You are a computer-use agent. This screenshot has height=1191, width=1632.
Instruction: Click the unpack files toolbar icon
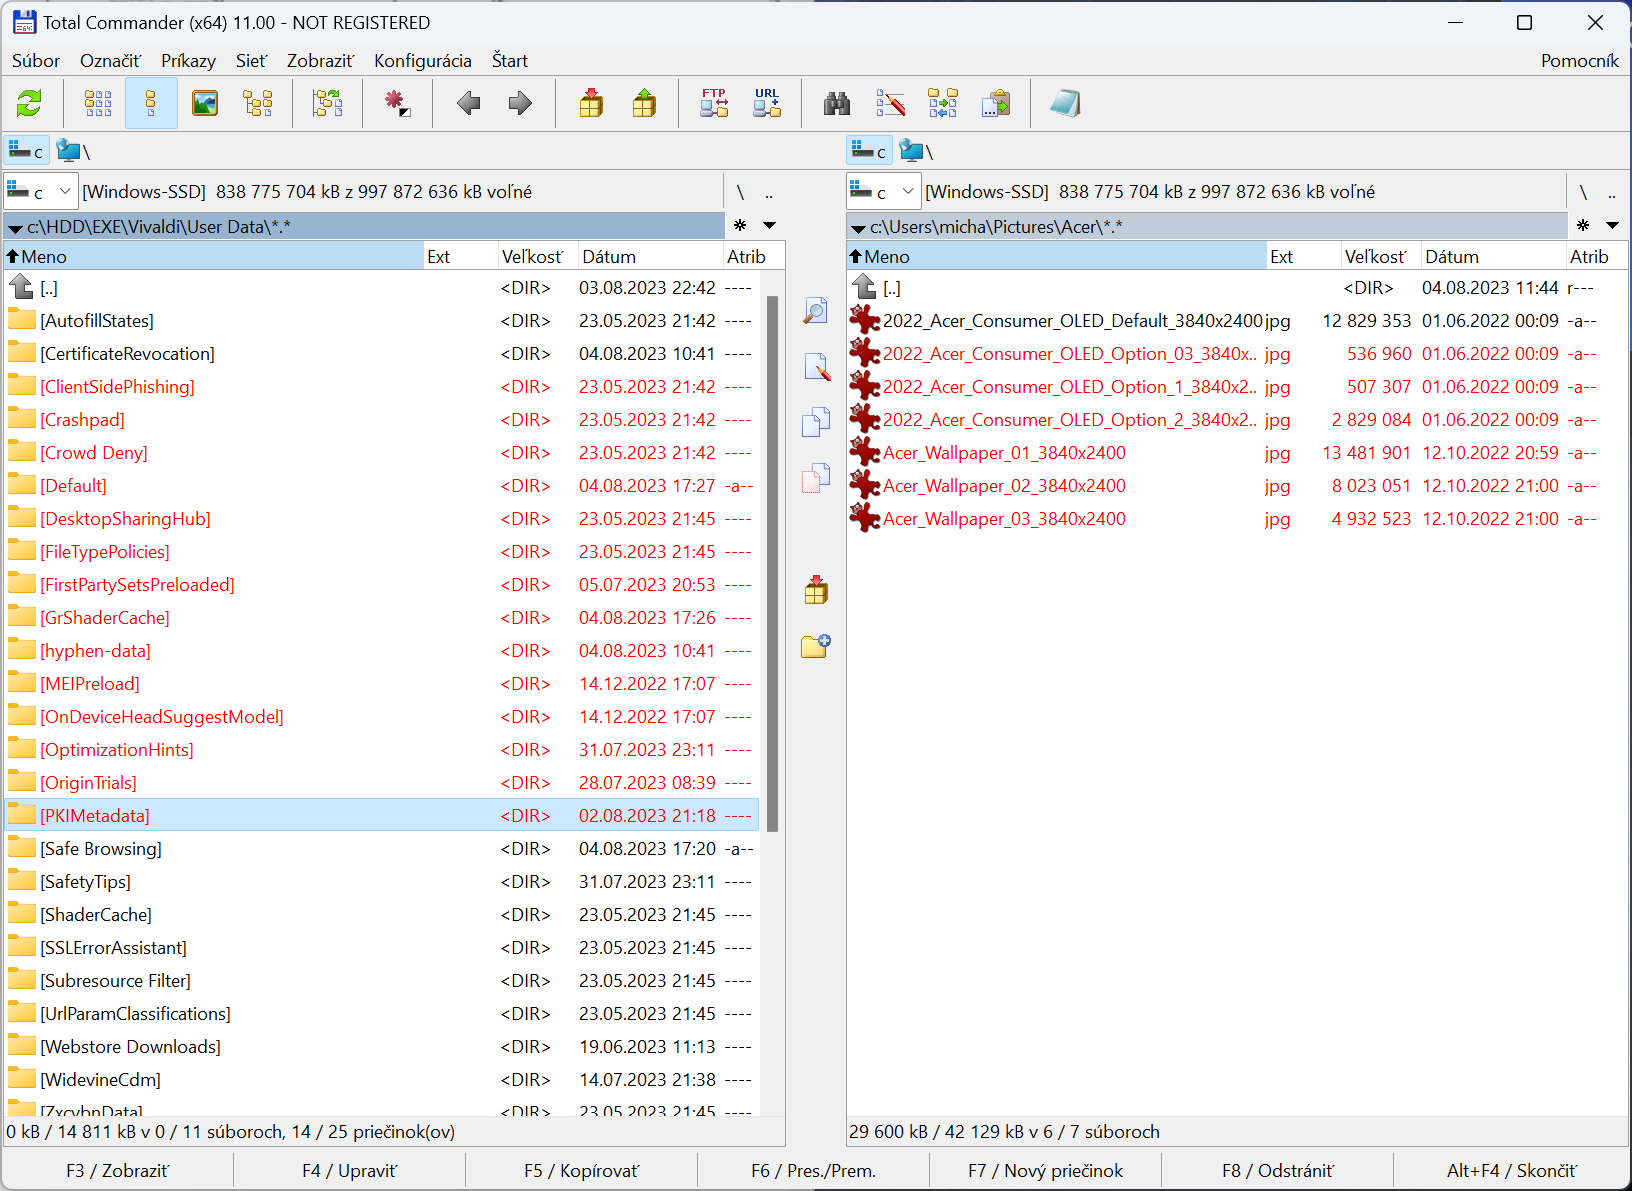[644, 103]
